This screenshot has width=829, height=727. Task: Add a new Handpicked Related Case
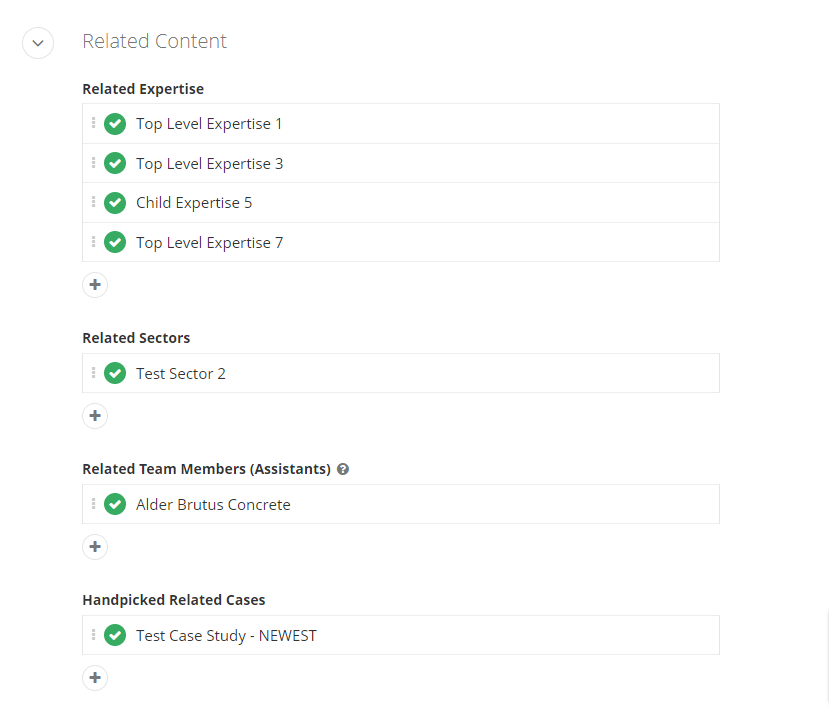(x=95, y=678)
